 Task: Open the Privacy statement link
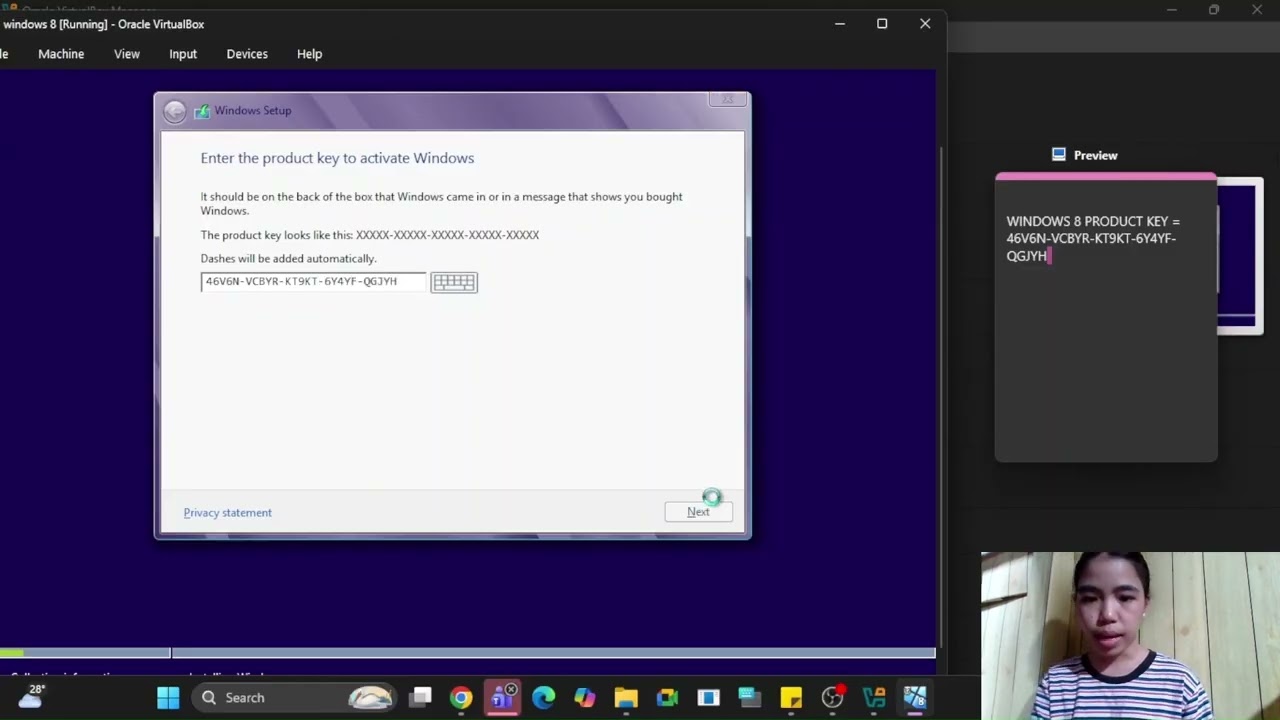coord(227,513)
